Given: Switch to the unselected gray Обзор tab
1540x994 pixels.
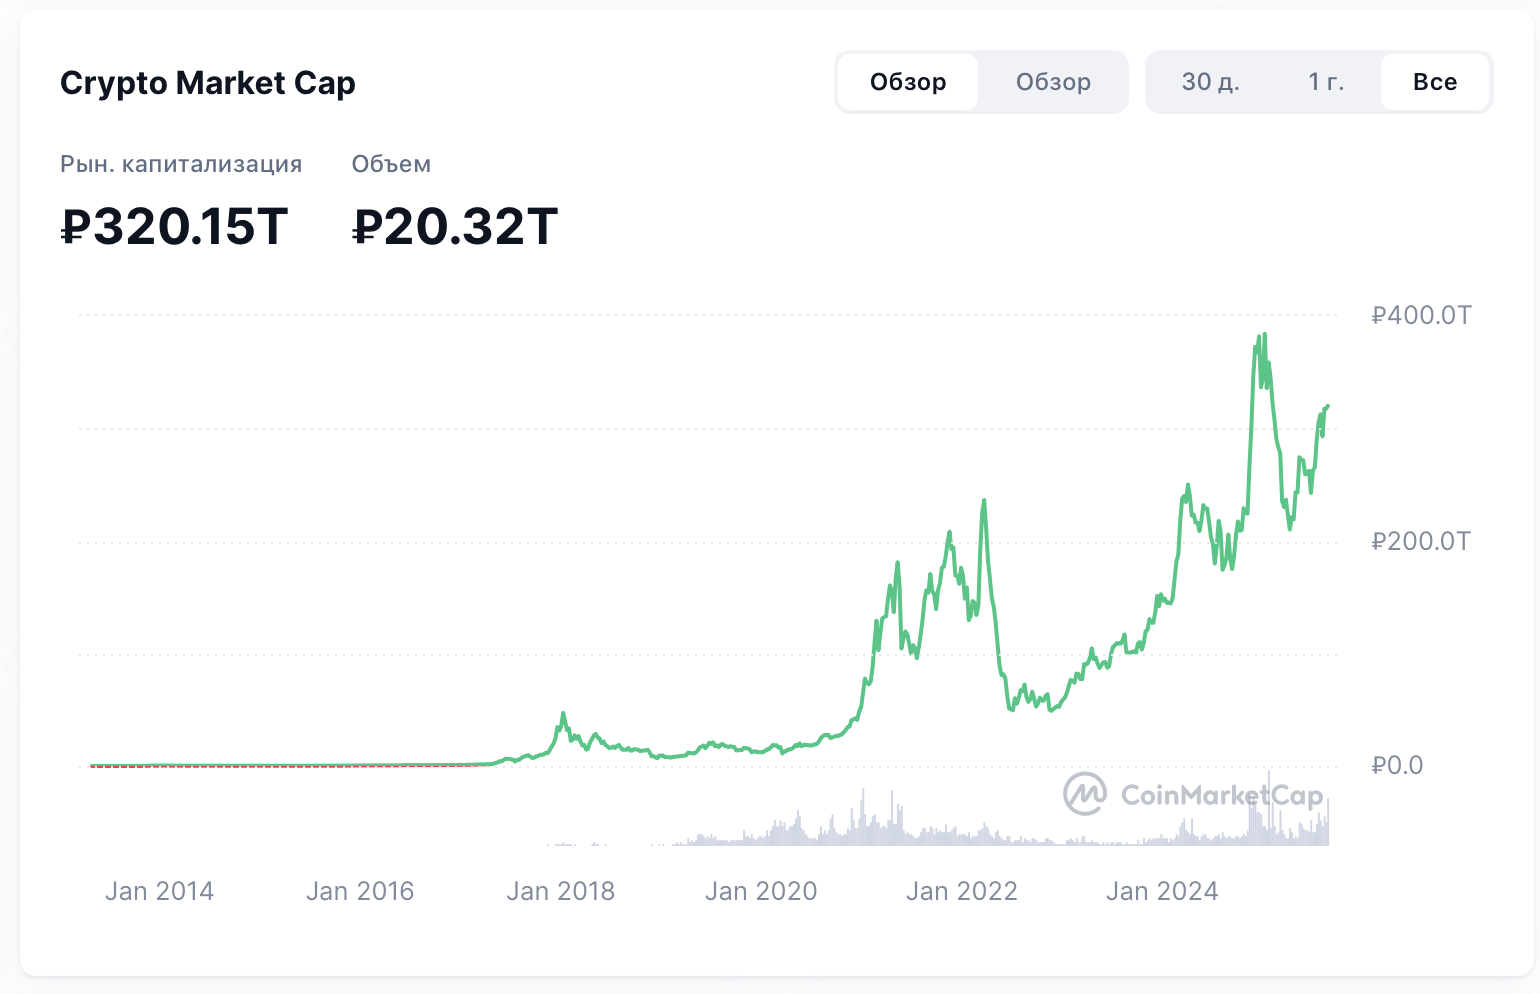Looking at the screenshot, I should point(1053,82).
